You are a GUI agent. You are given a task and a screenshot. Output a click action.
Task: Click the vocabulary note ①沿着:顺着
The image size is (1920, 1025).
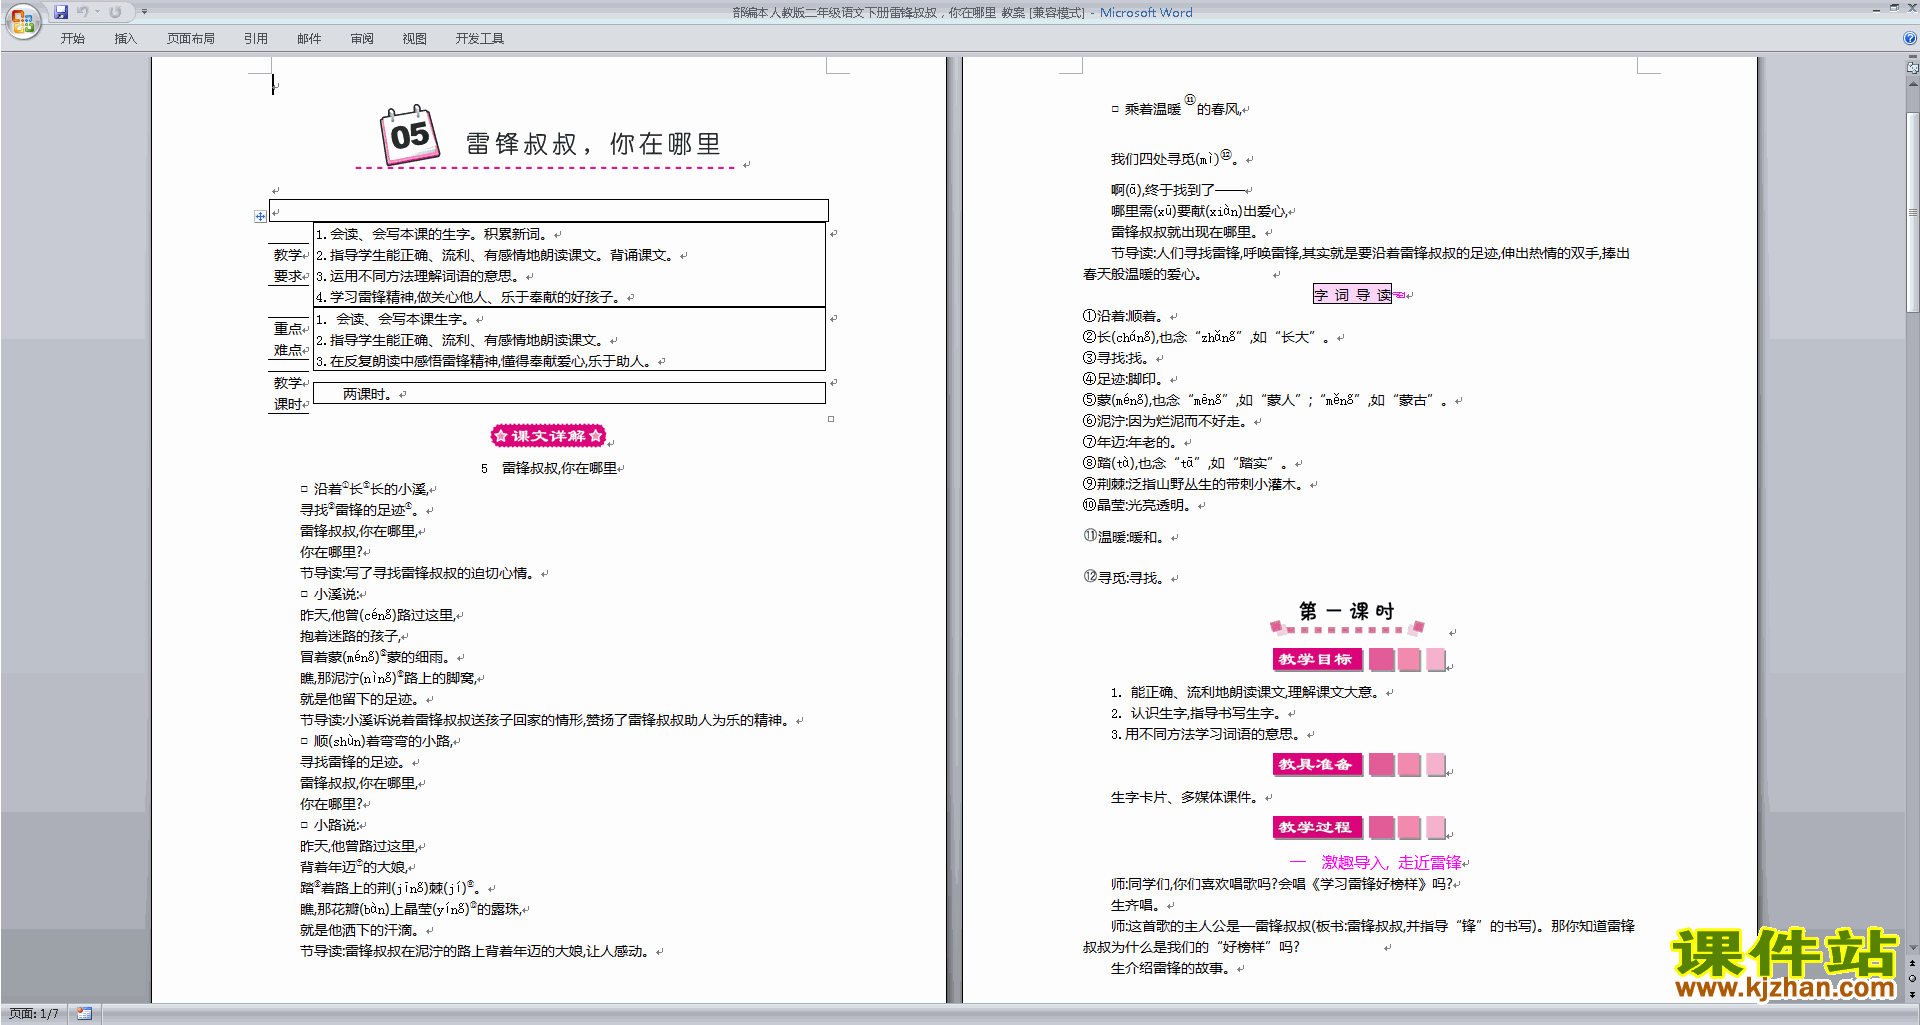click(1123, 316)
